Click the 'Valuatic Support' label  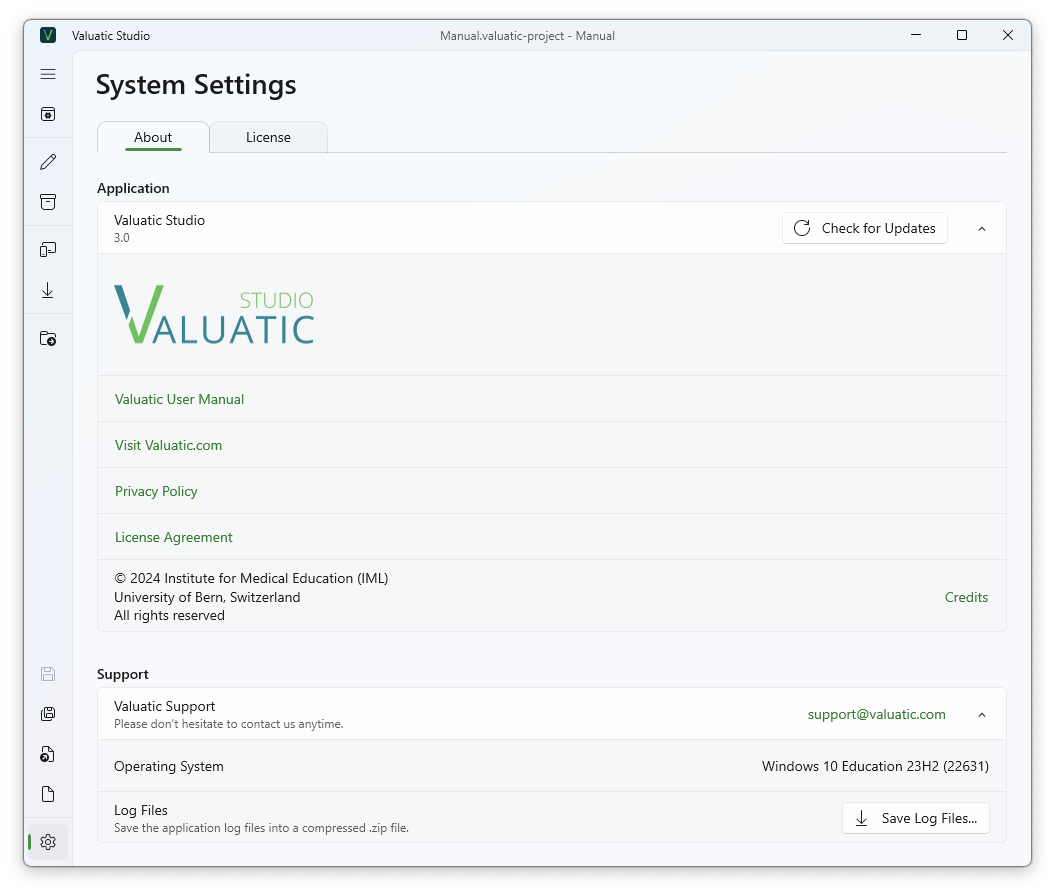[165, 706]
